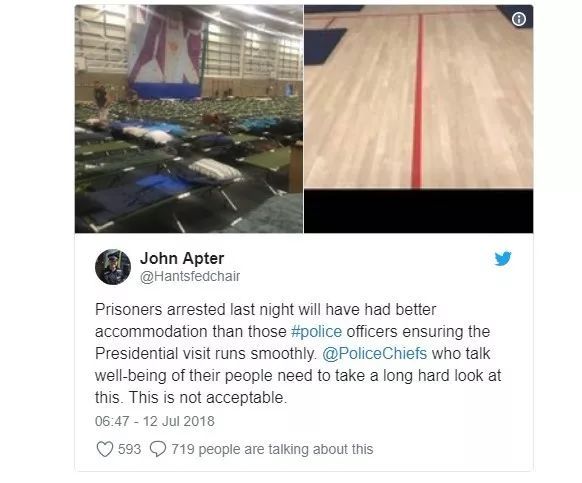Click the reply speech bubble icon

pyautogui.click(x=158, y=449)
